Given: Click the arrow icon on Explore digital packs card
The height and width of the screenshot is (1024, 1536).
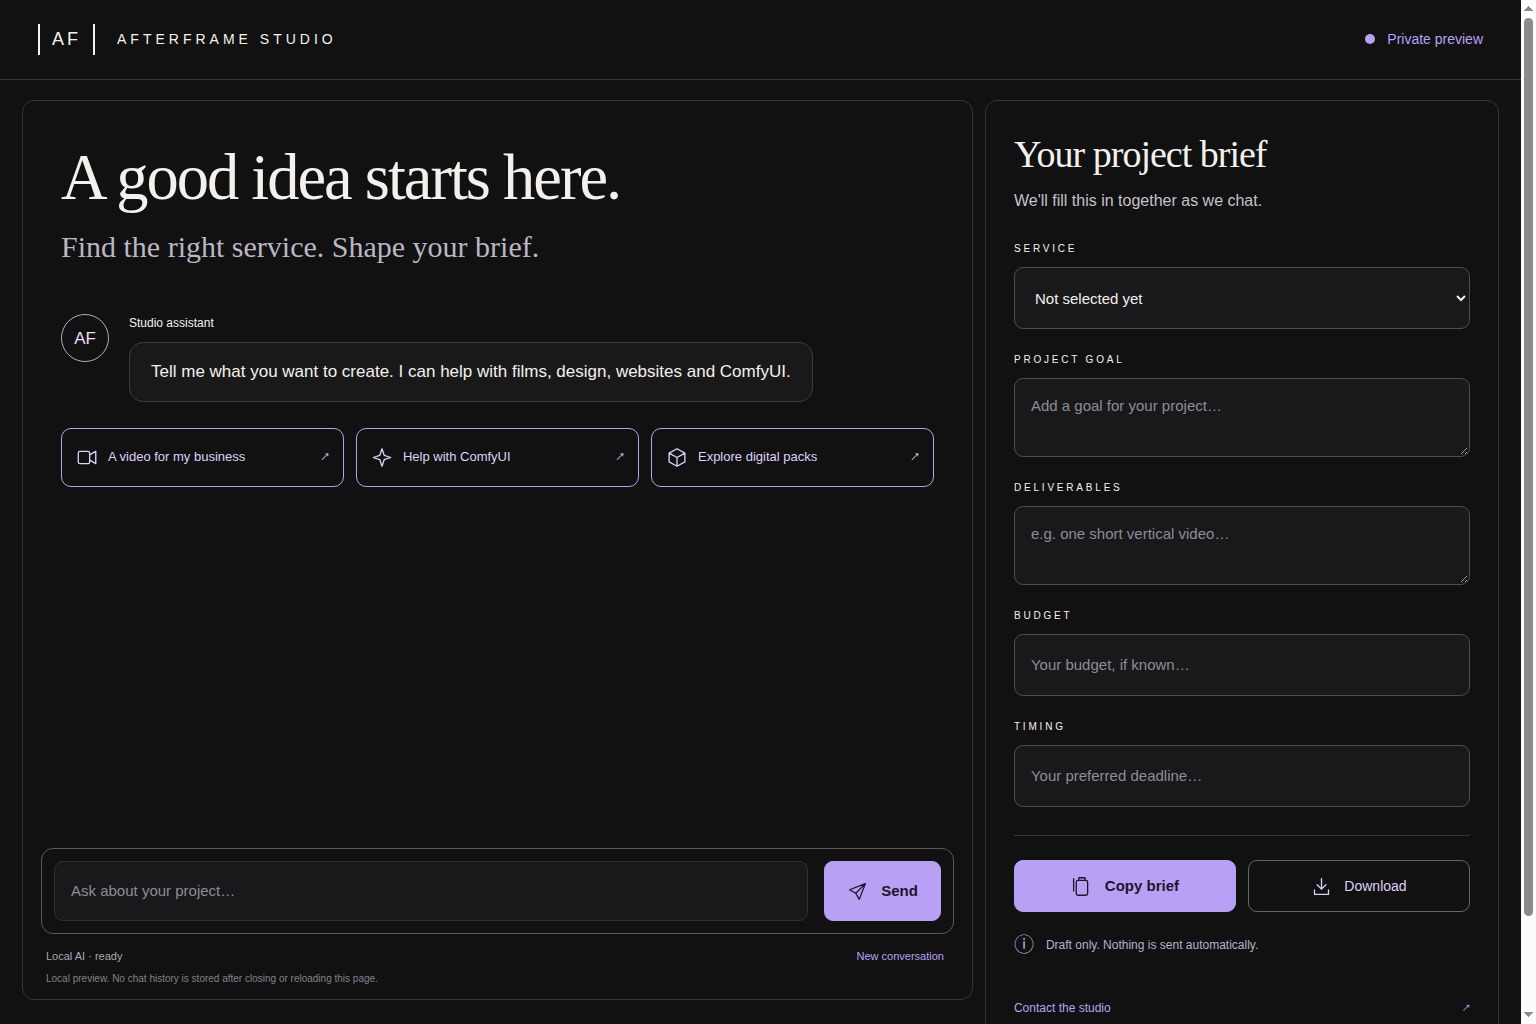Looking at the screenshot, I should click(x=915, y=456).
